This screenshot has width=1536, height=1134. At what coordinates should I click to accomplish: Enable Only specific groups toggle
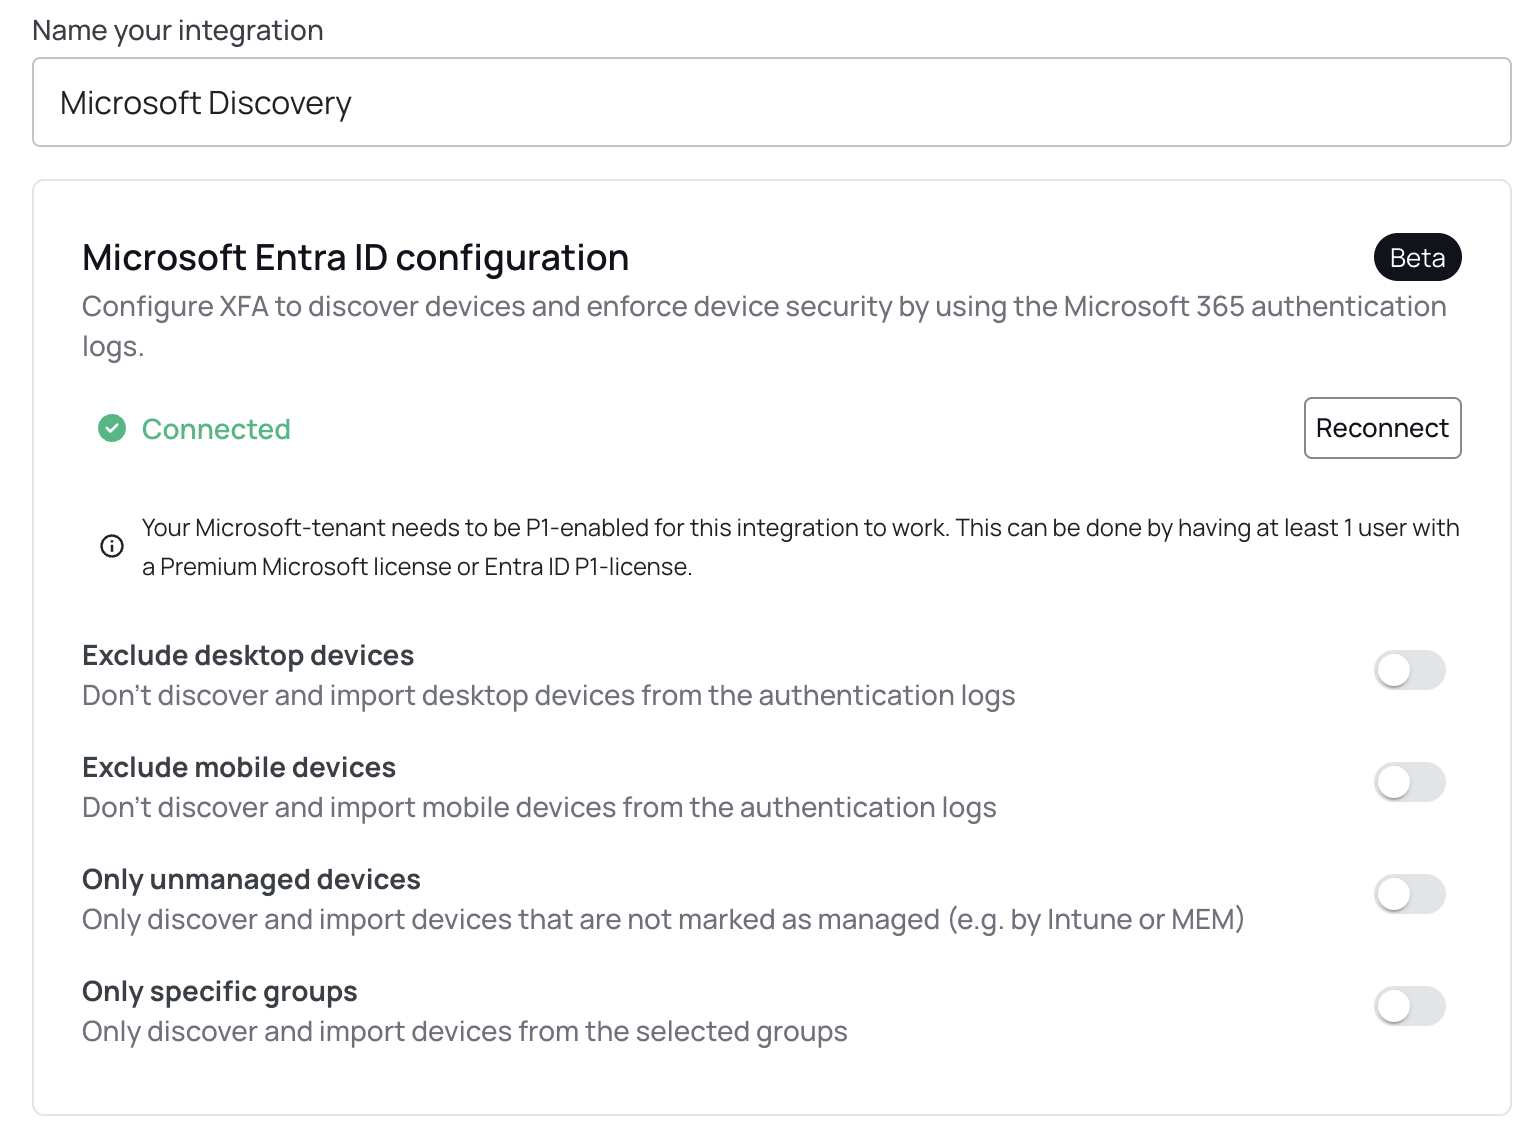click(1410, 1006)
